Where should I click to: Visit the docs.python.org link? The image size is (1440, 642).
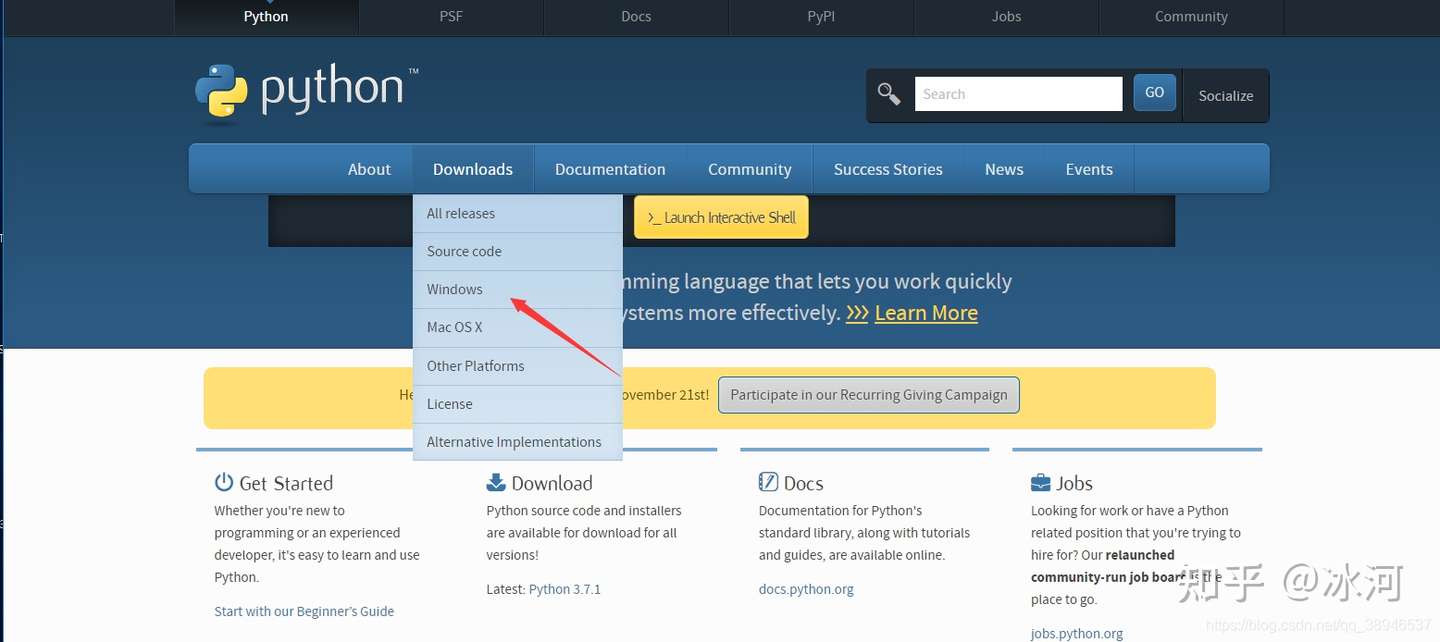(x=806, y=589)
